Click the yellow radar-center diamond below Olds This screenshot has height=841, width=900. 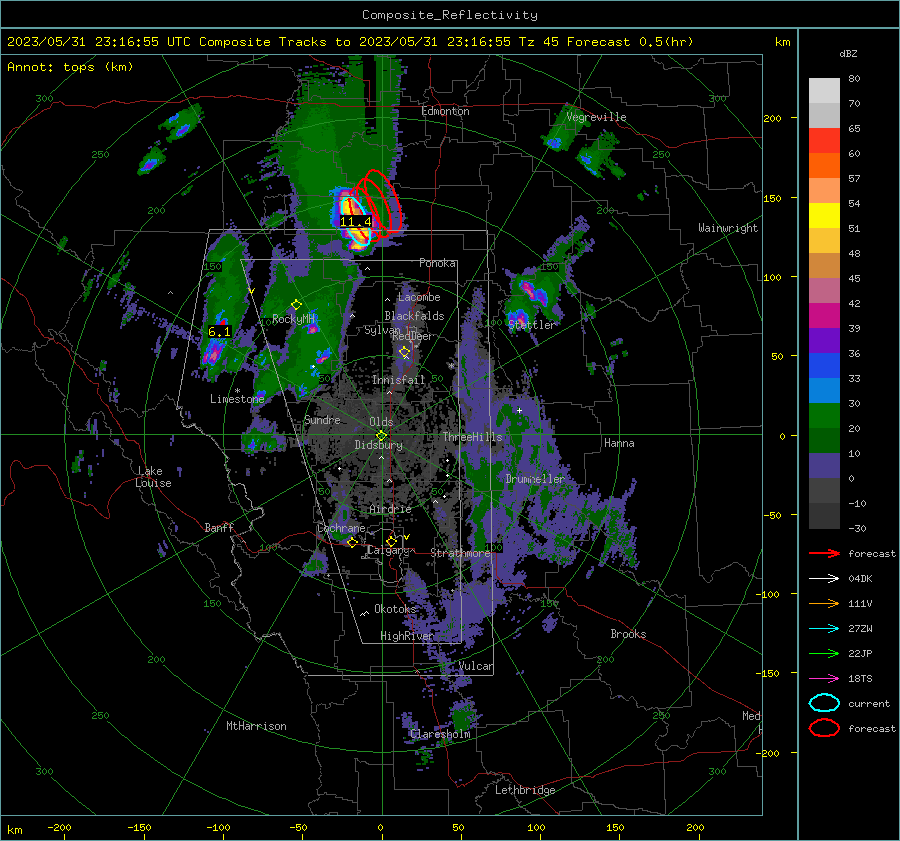pos(381,436)
